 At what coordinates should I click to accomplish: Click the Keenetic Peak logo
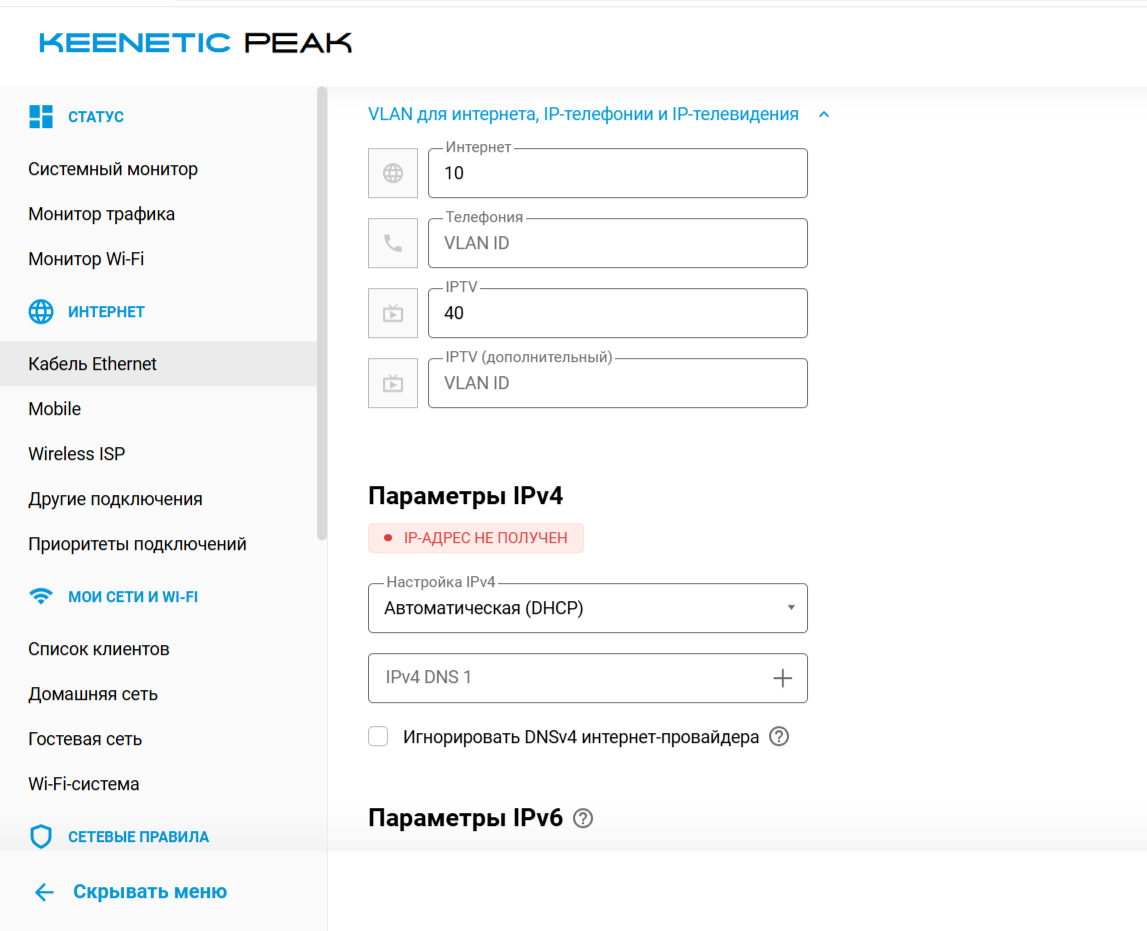[x=195, y=43]
